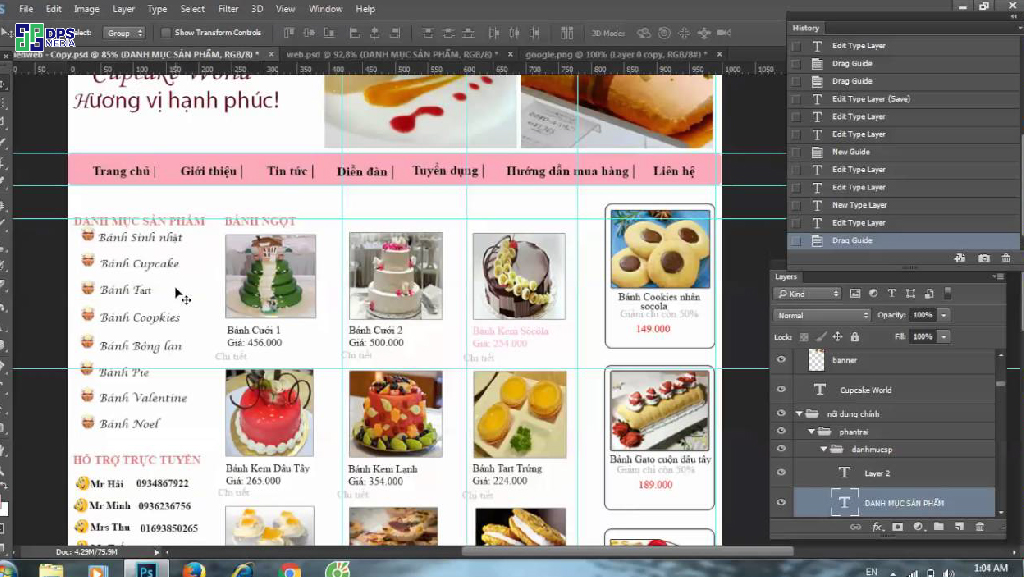Click Align left edges icon
This screenshot has height=577, width=1024.
(355, 33)
